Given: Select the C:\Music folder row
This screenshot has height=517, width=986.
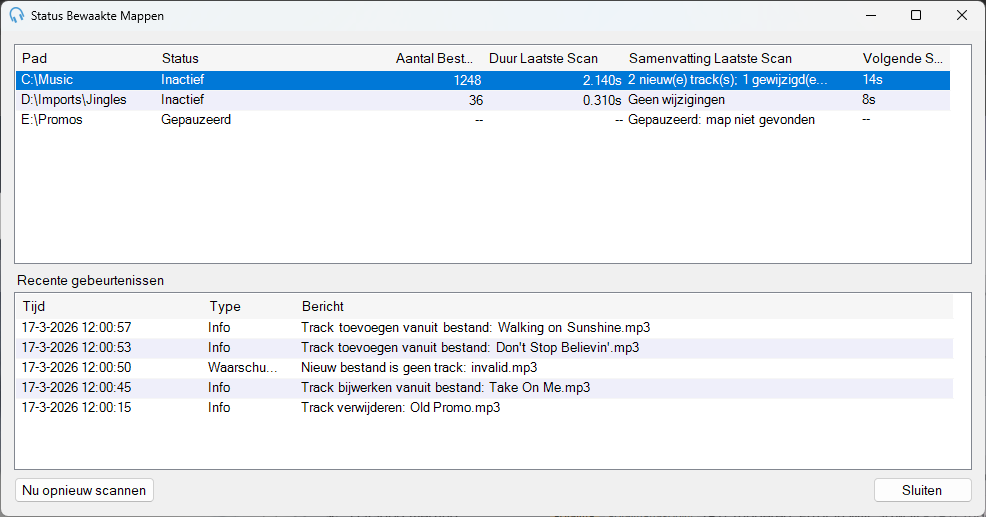Looking at the screenshot, I should point(483,80).
